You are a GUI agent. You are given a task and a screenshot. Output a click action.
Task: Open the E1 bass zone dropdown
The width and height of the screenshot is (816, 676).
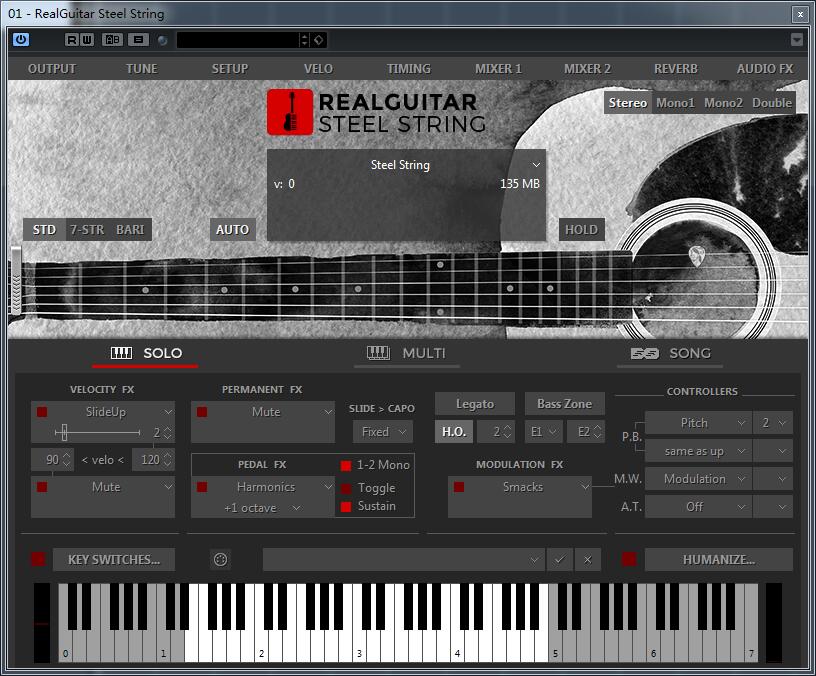[x=543, y=432]
